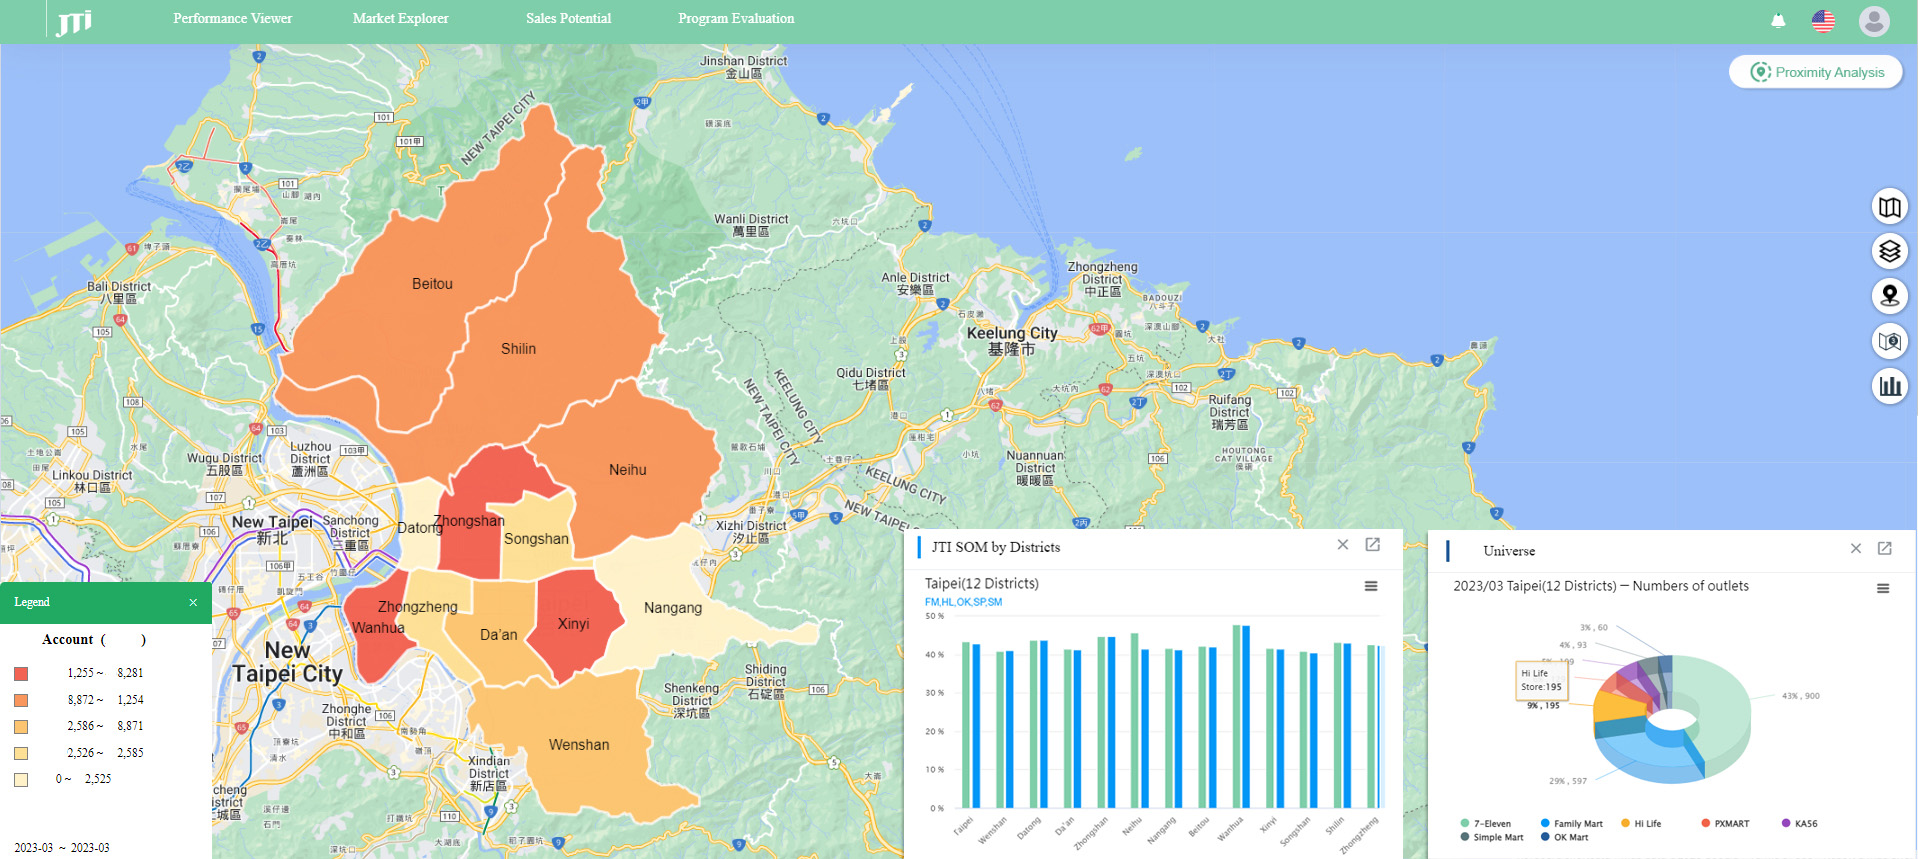Click the Proximity Analysis button
The width and height of the screenshot is (1918, 859).
(1816, 72)
